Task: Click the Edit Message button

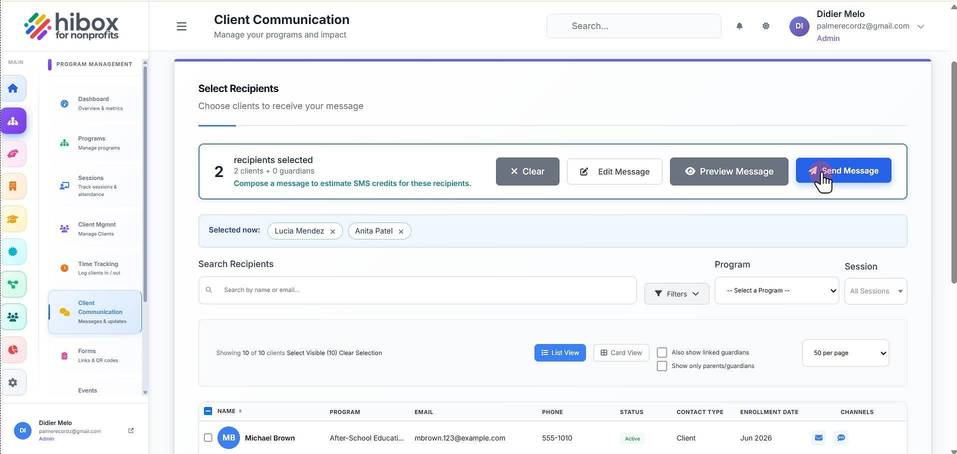Action: [615, 171]
